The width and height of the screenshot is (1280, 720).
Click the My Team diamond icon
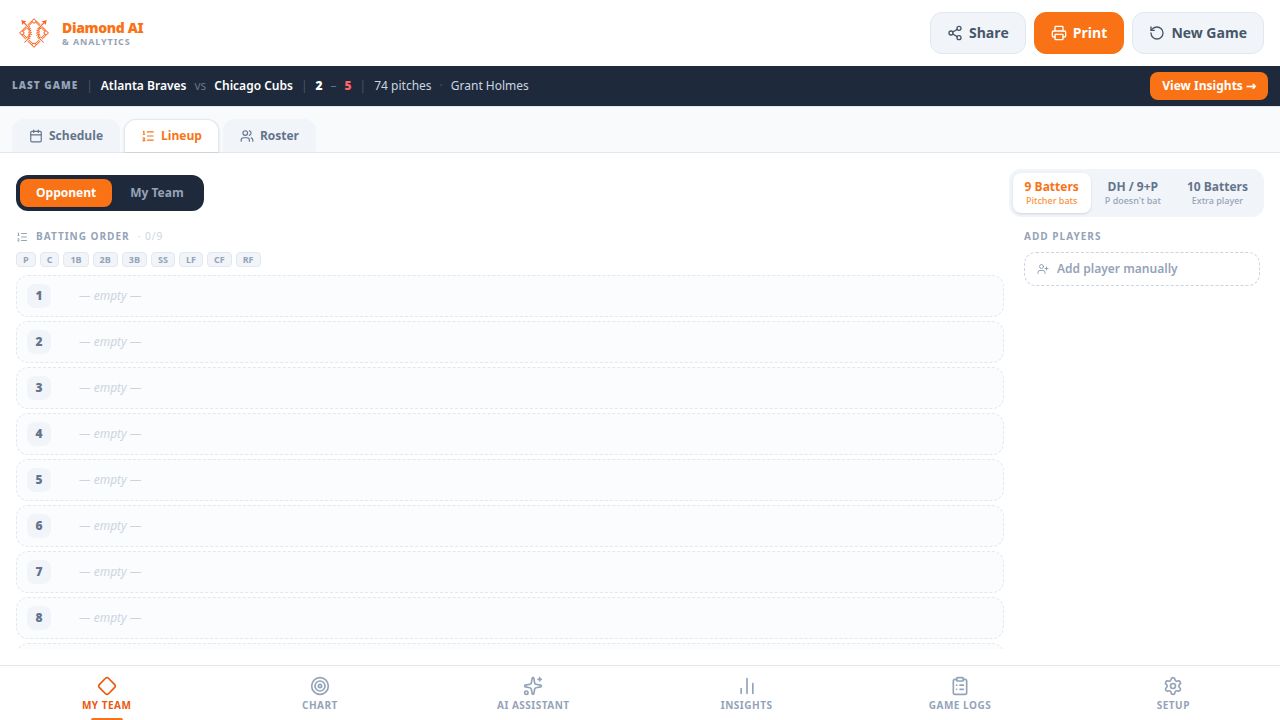107,686
